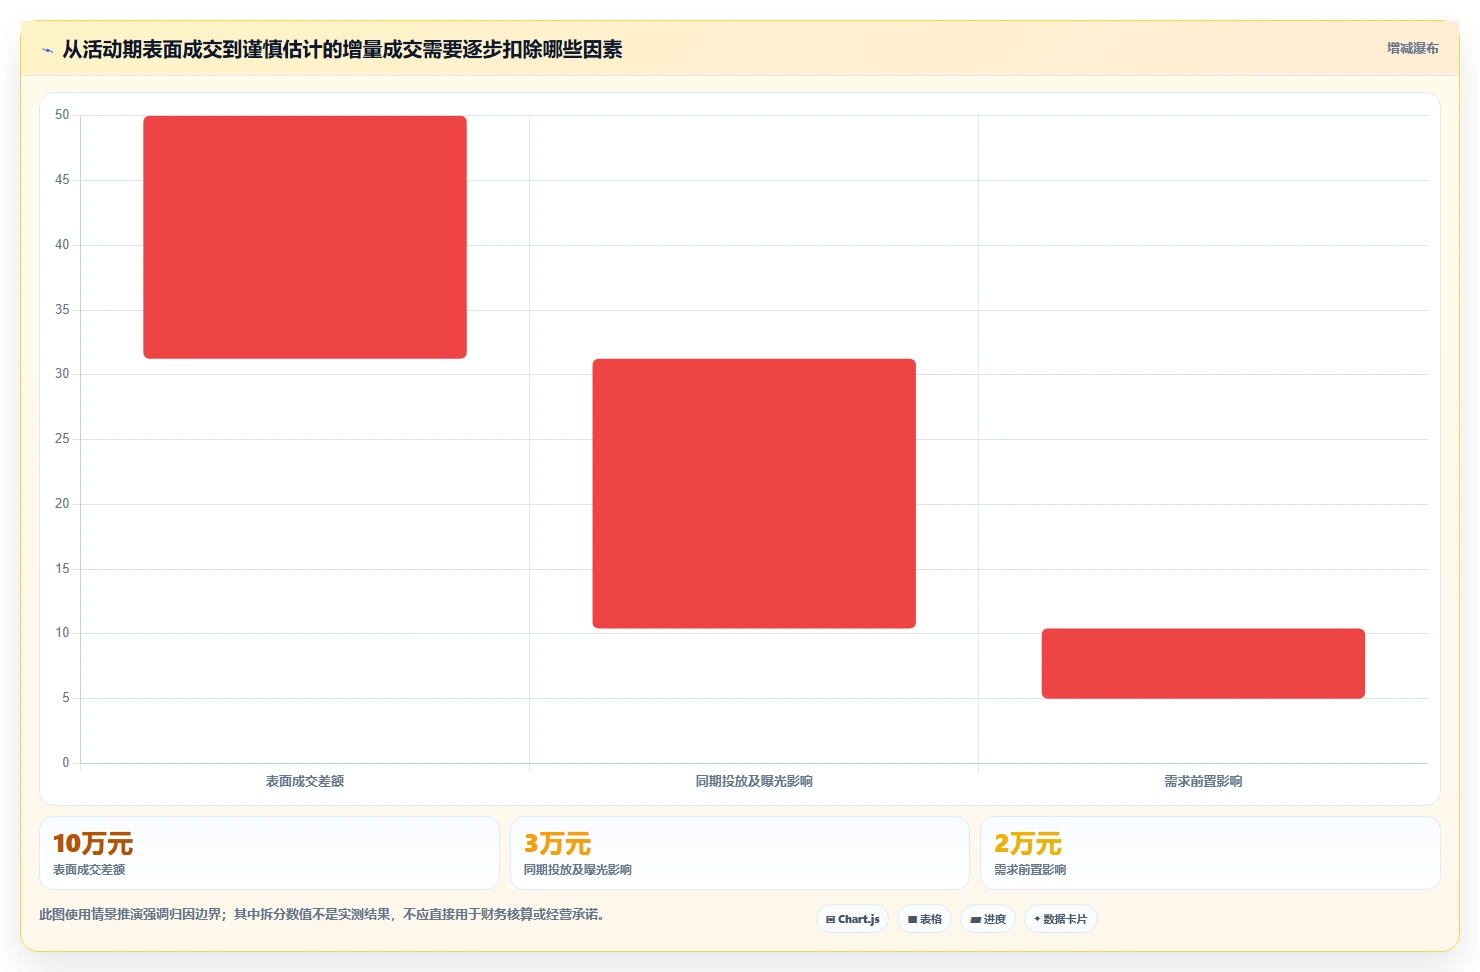The width and height of the screenshot is (1480, 972).
Task: Open the 10万元 表面成交差额 card
Action: coord(269,853)
